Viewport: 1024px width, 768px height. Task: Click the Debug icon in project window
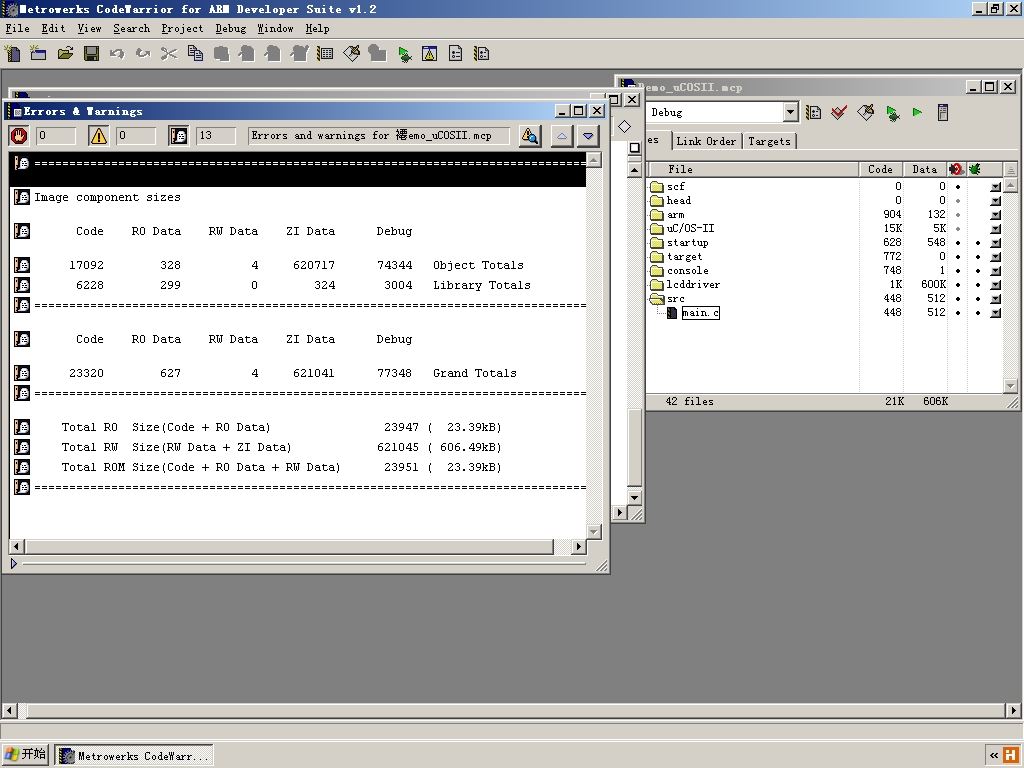pos(892,113)
